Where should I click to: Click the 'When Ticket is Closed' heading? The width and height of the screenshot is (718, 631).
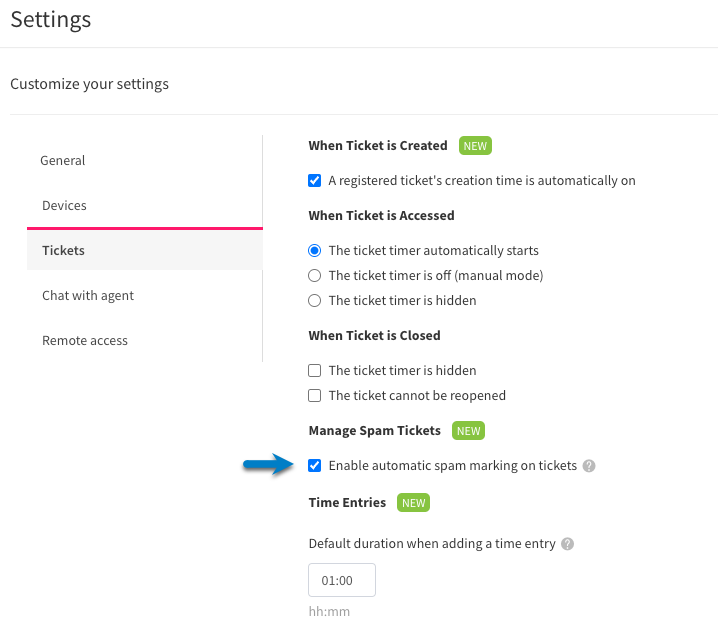[x=375, y=336]
